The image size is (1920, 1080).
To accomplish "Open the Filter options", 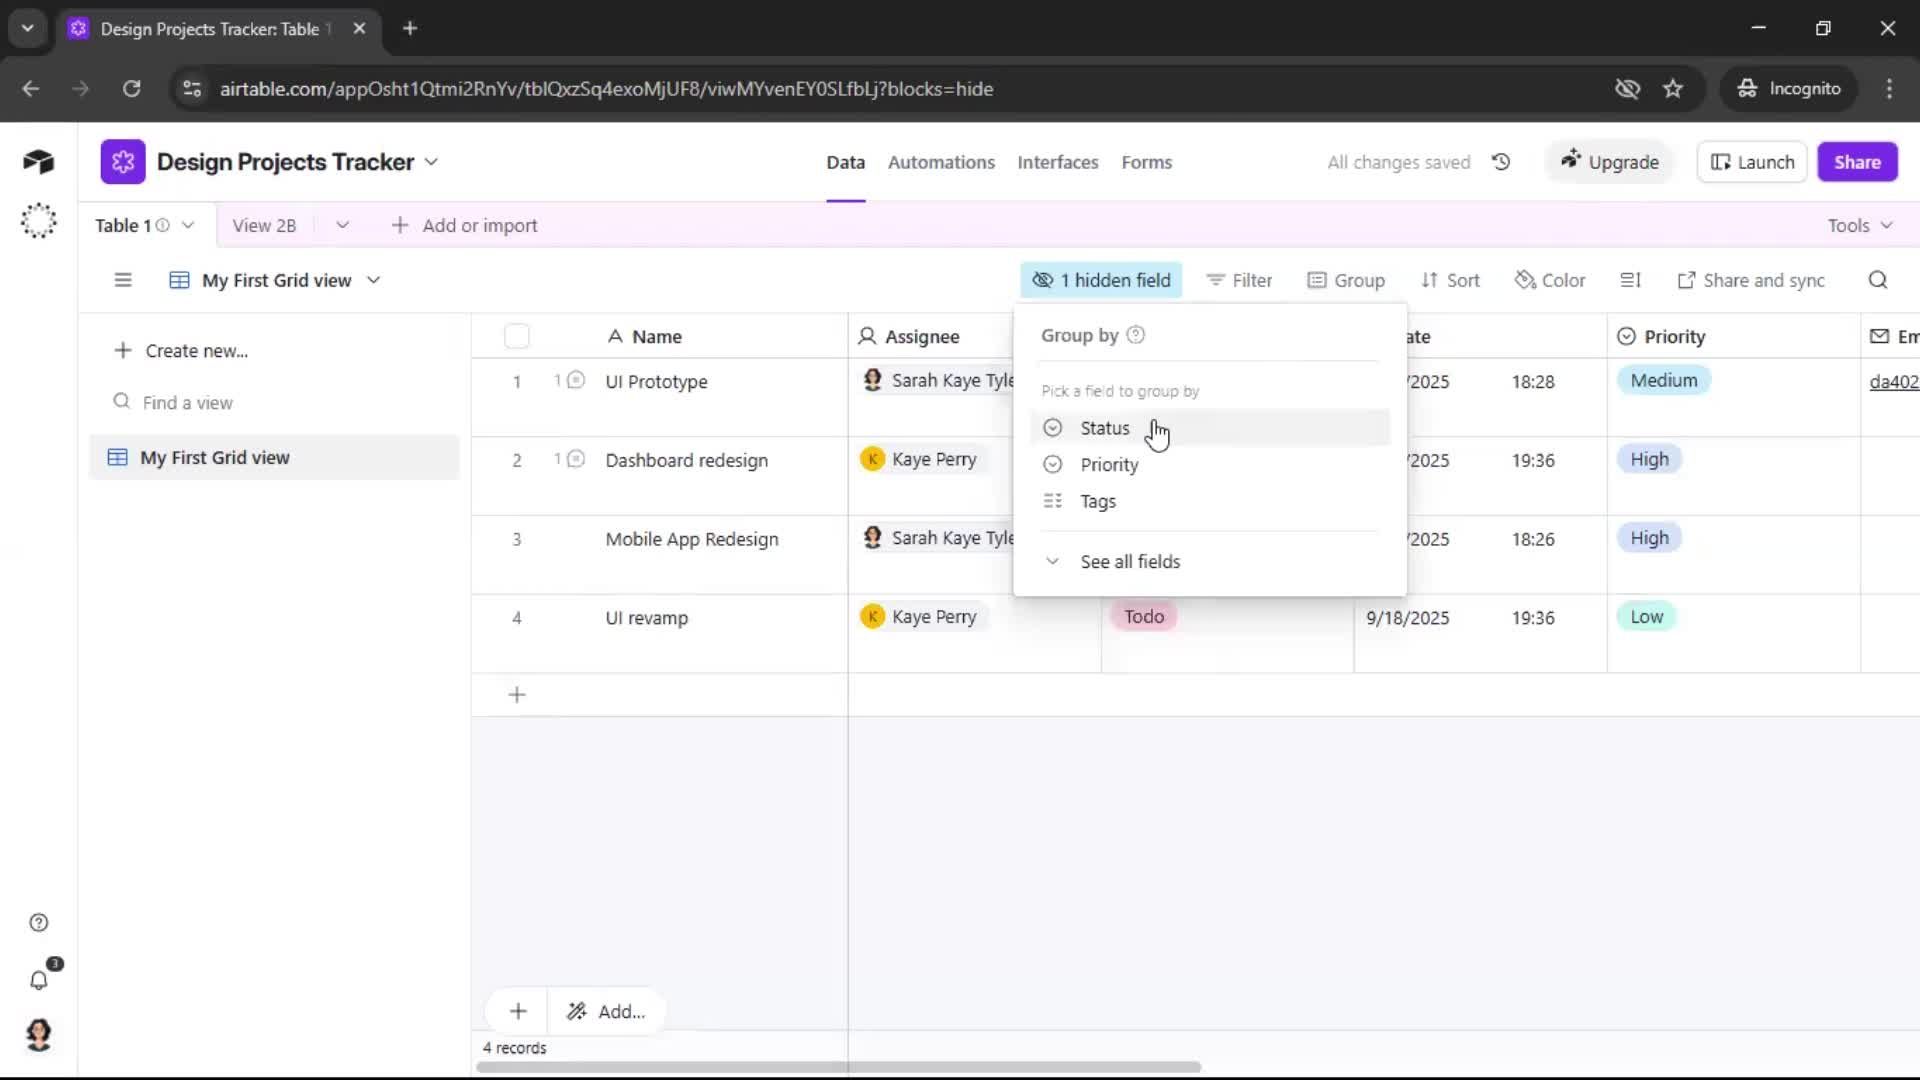I will [1239, 280].
